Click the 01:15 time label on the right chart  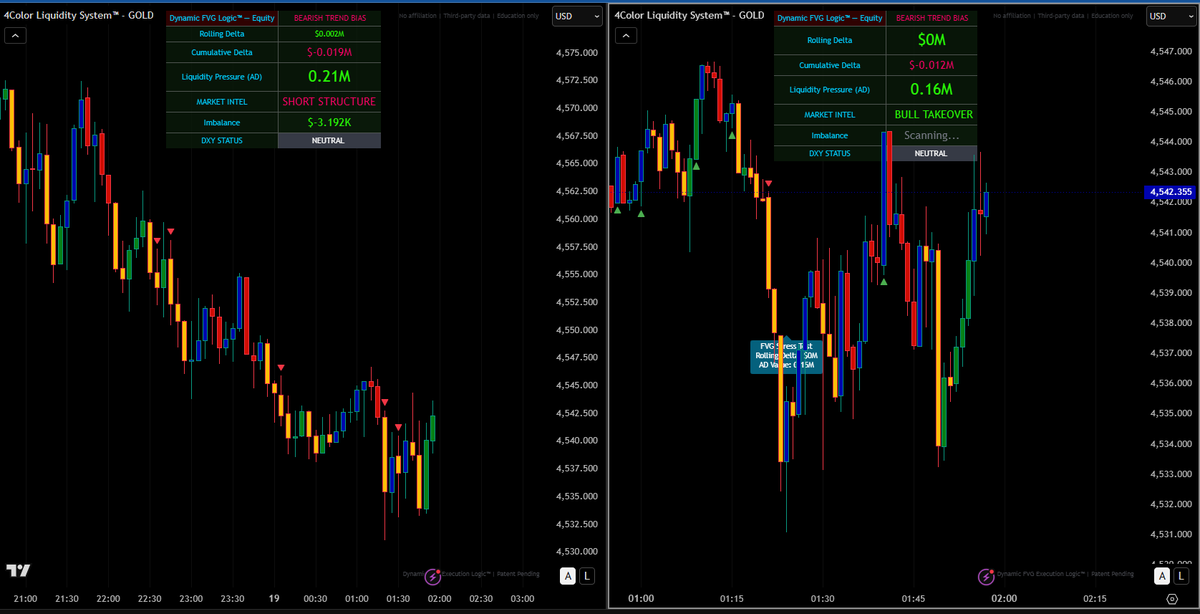click(x=731, y=598)
